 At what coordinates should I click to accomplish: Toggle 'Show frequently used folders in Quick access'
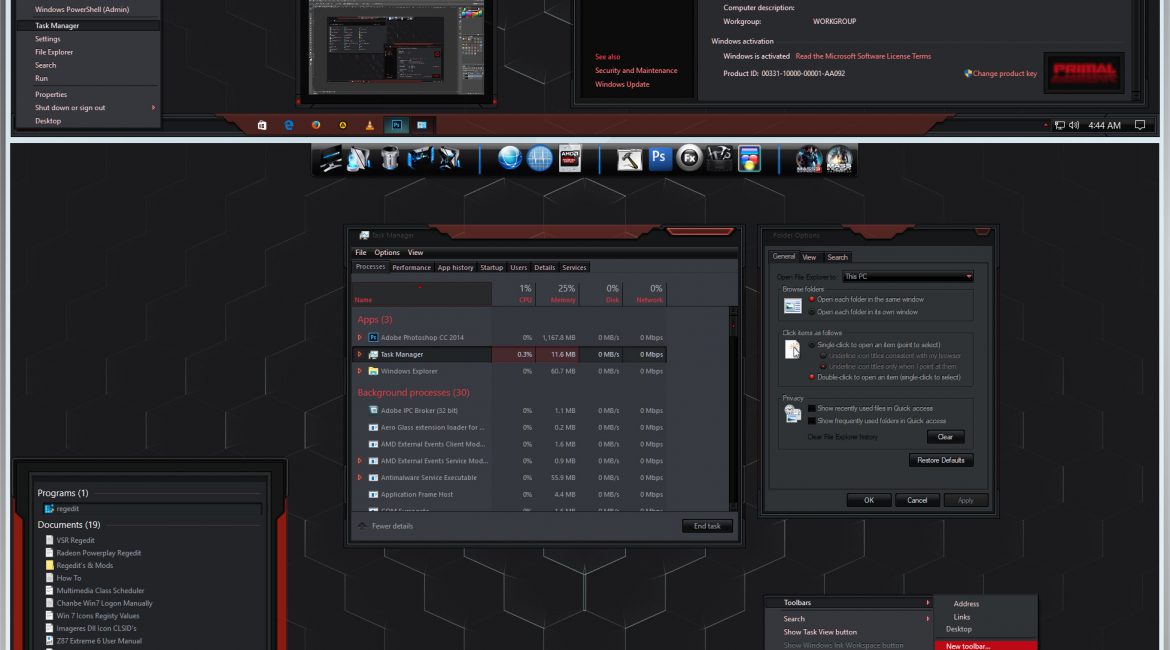click(x=812, y=421)
